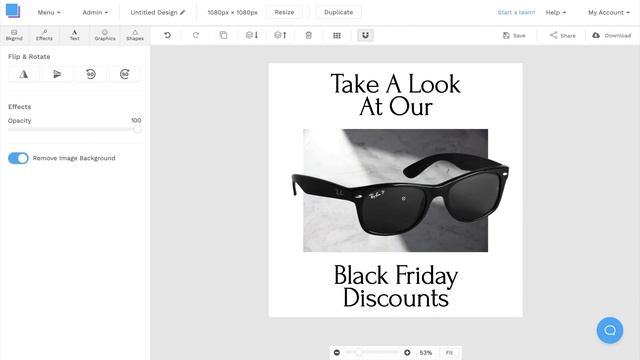Click the Save button

(514, 36)
